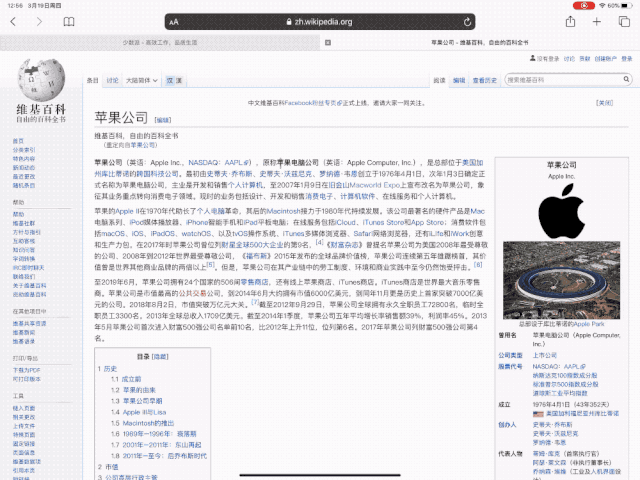The width and height of the screenshot is (640, 480).
Task: Click the black Apple logo image
Action: point(561,211)
